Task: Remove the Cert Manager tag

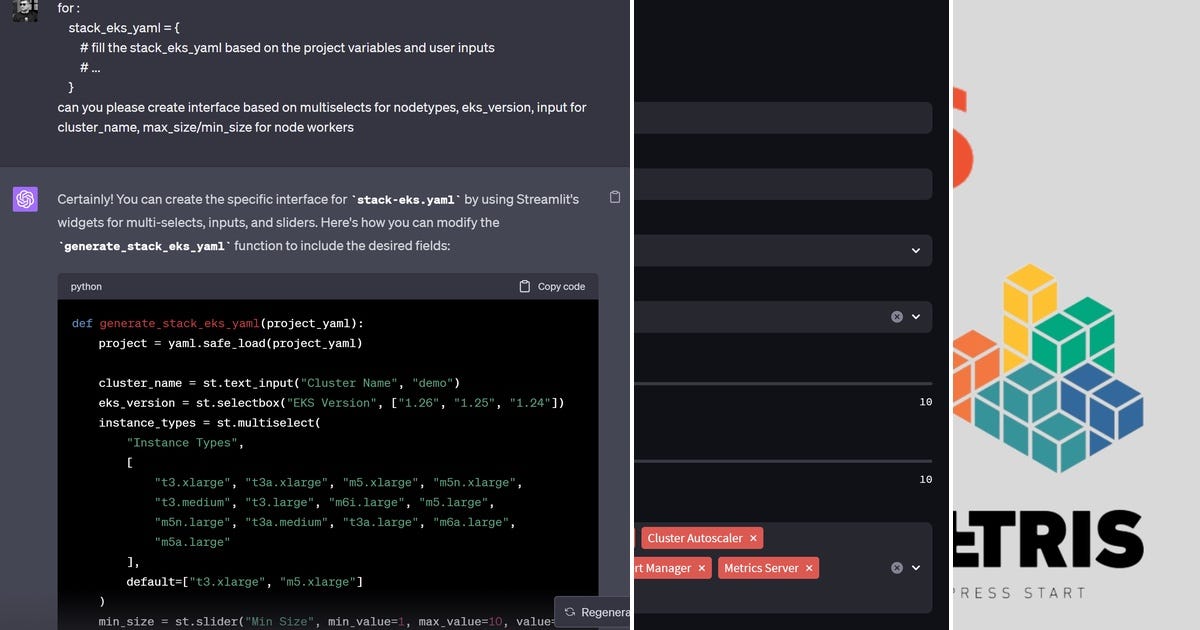Action: (702, 568)
